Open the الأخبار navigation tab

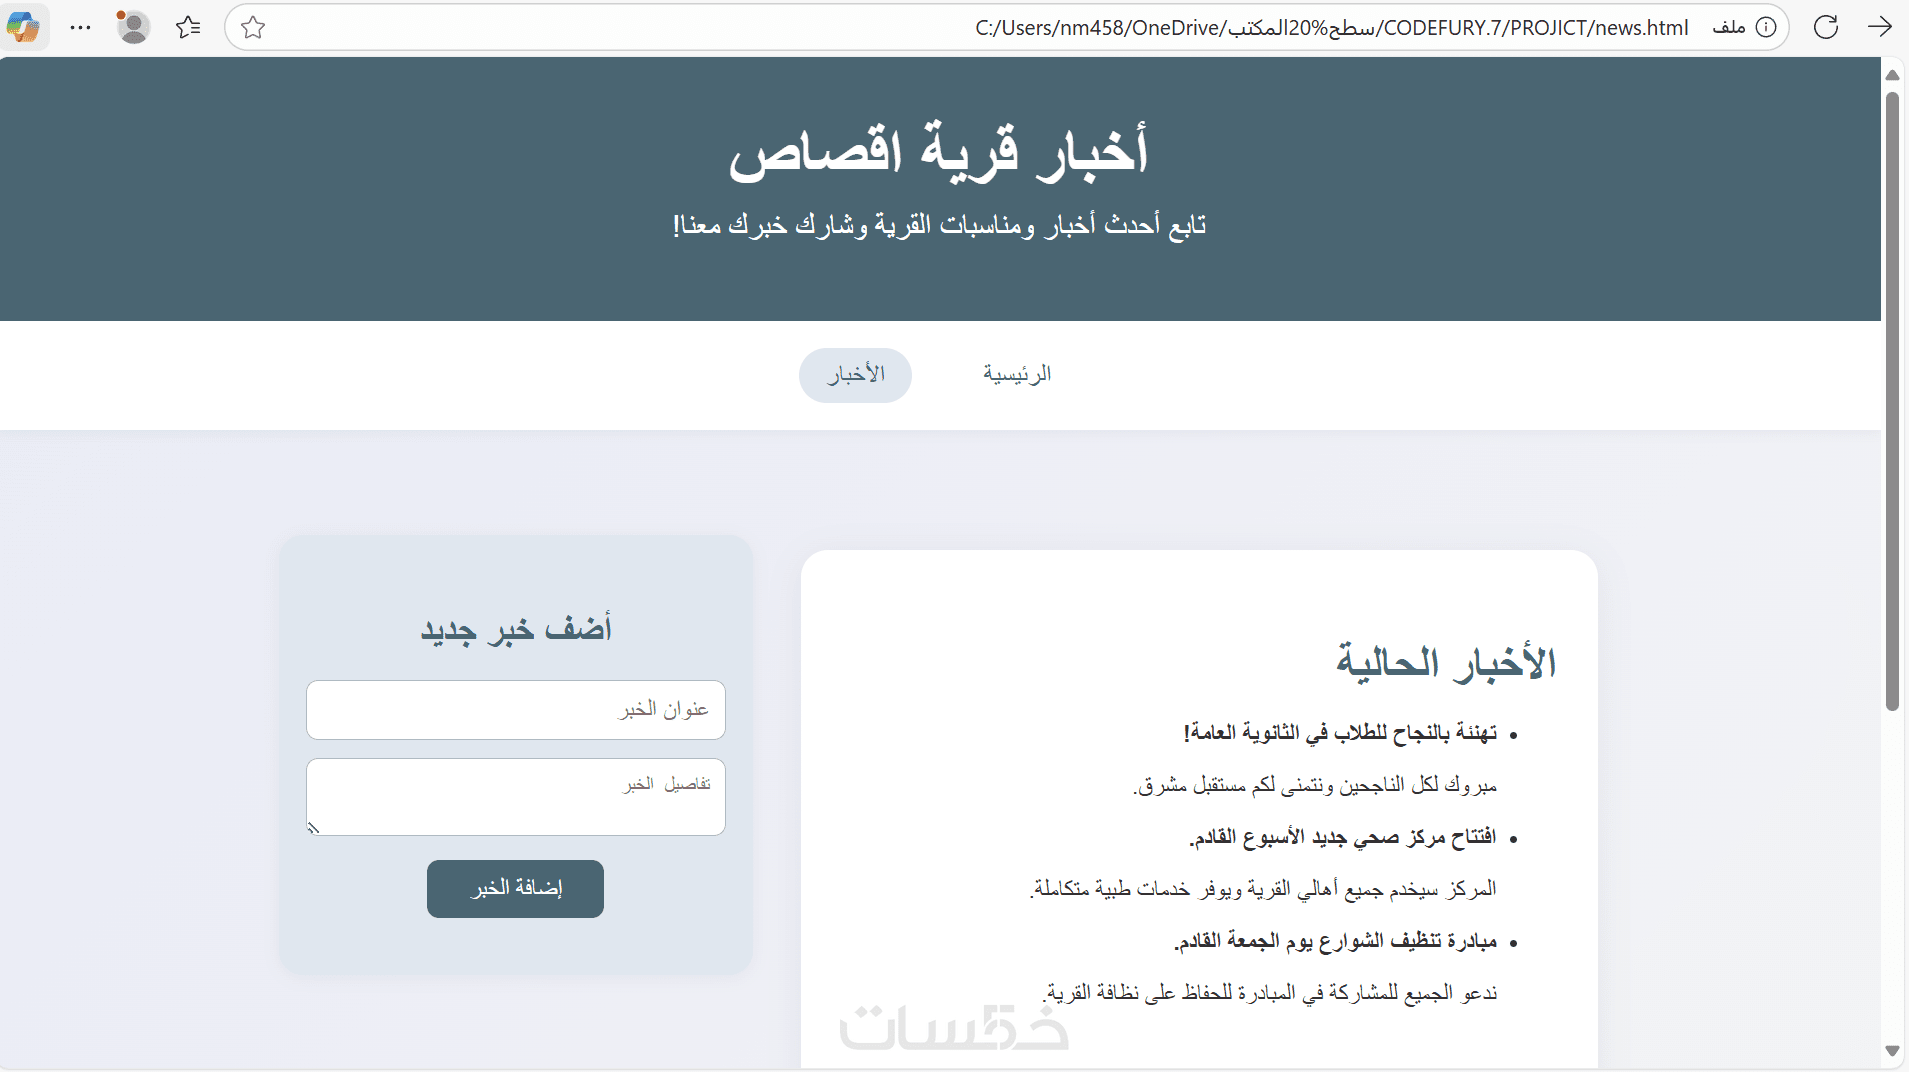coord(855,375)
